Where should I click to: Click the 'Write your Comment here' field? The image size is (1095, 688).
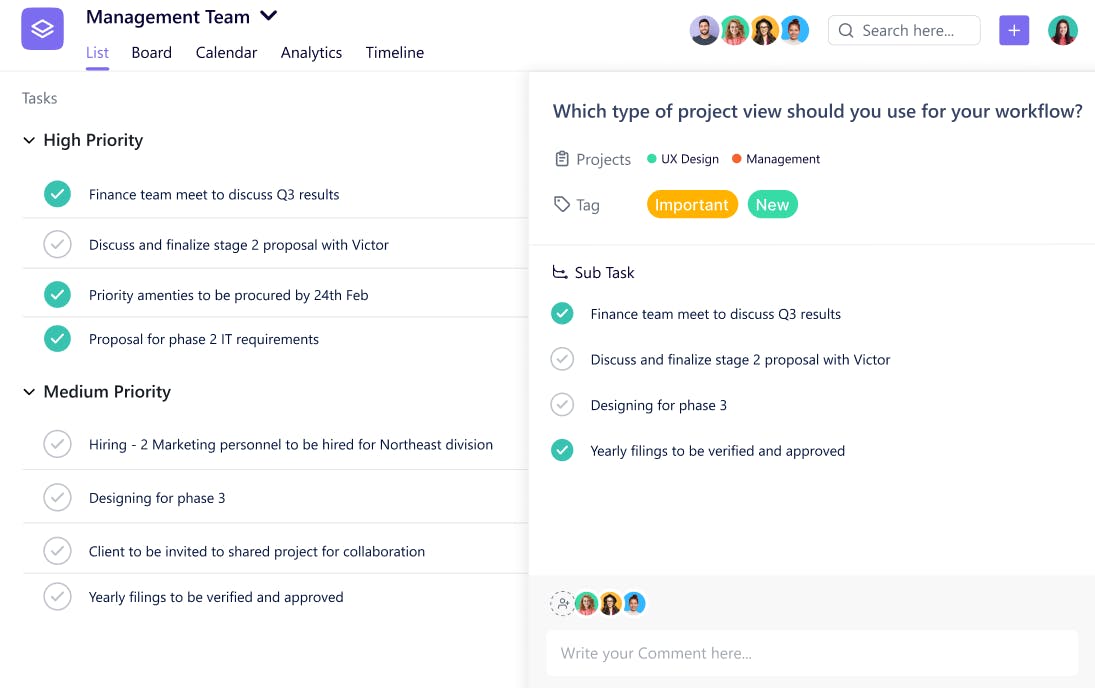pos(812,652)
